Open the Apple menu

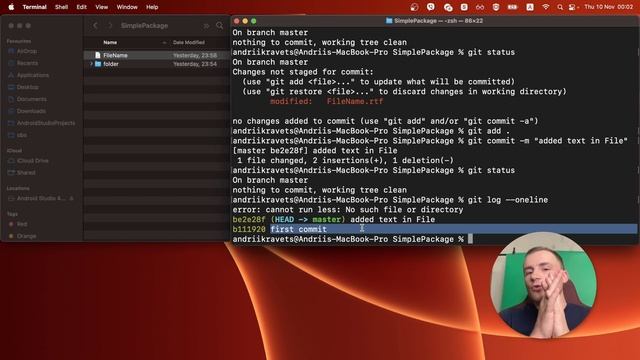point(11,7)
